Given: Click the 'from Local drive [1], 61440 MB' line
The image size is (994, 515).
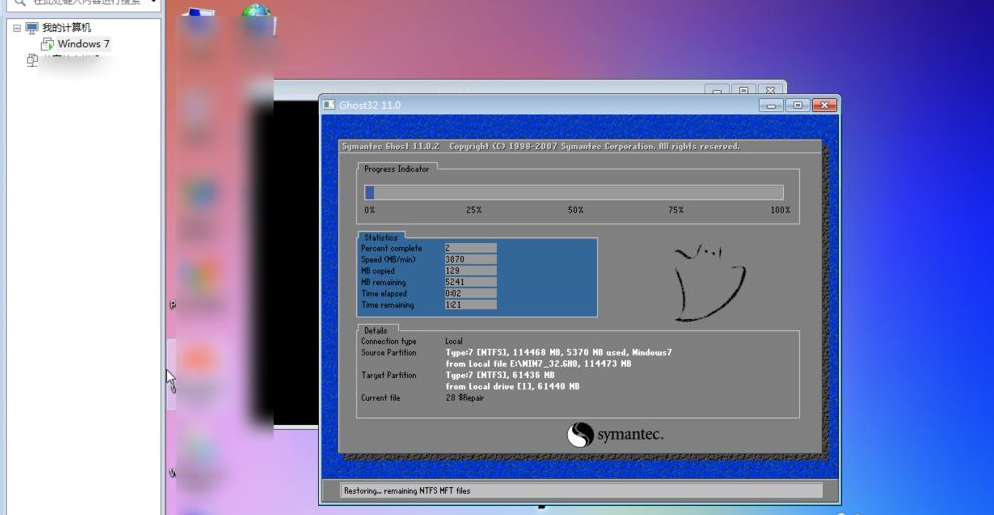Looking at the screenshot, I should click(x=512, y=386).
